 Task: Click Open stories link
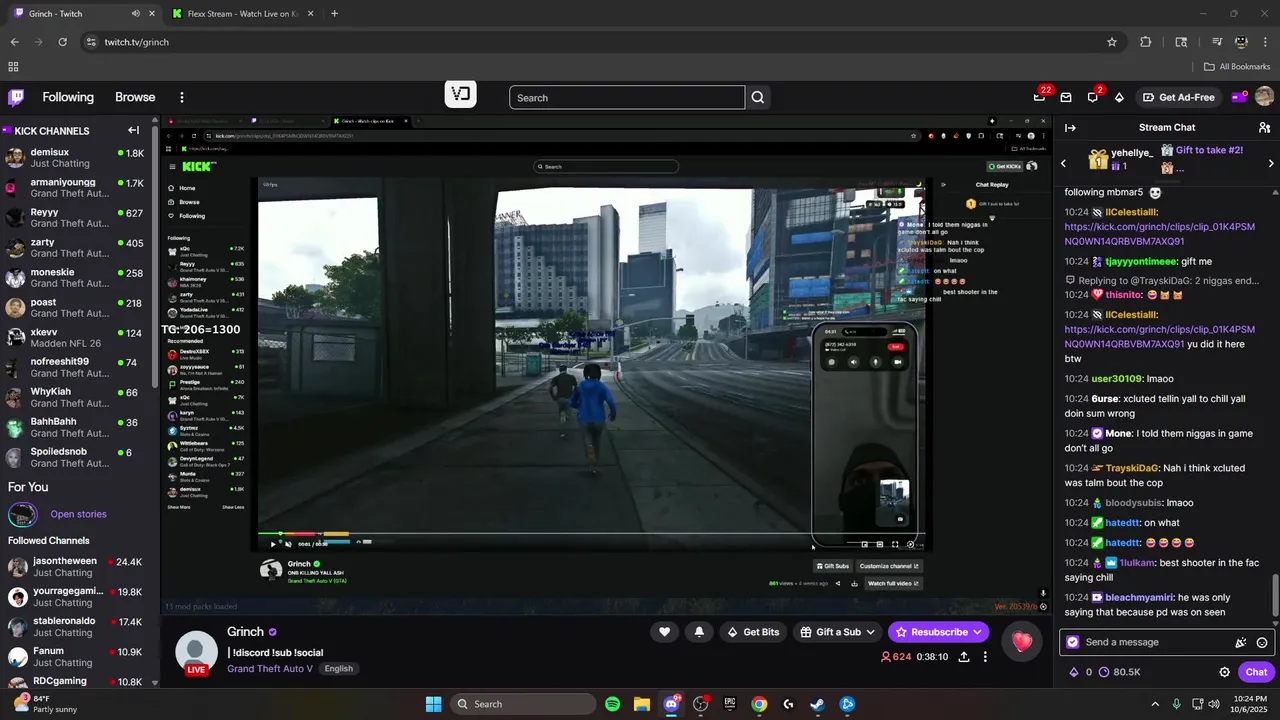coord(78,514)
